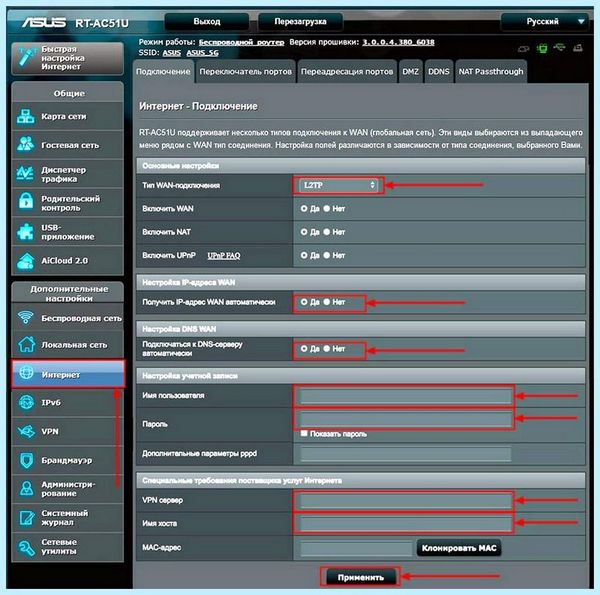Screen dimensions: 600x595
Task: Click the Применить apply button
Action: (x=360, y=577)
